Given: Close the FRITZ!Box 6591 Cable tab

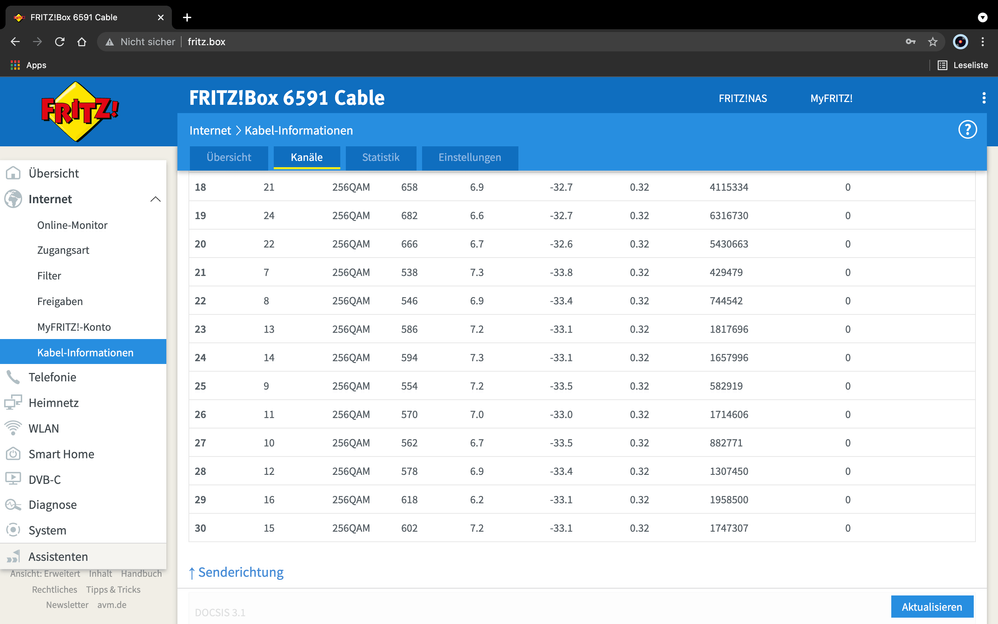Looking at the screenshot, I should [x=160, y=17].
